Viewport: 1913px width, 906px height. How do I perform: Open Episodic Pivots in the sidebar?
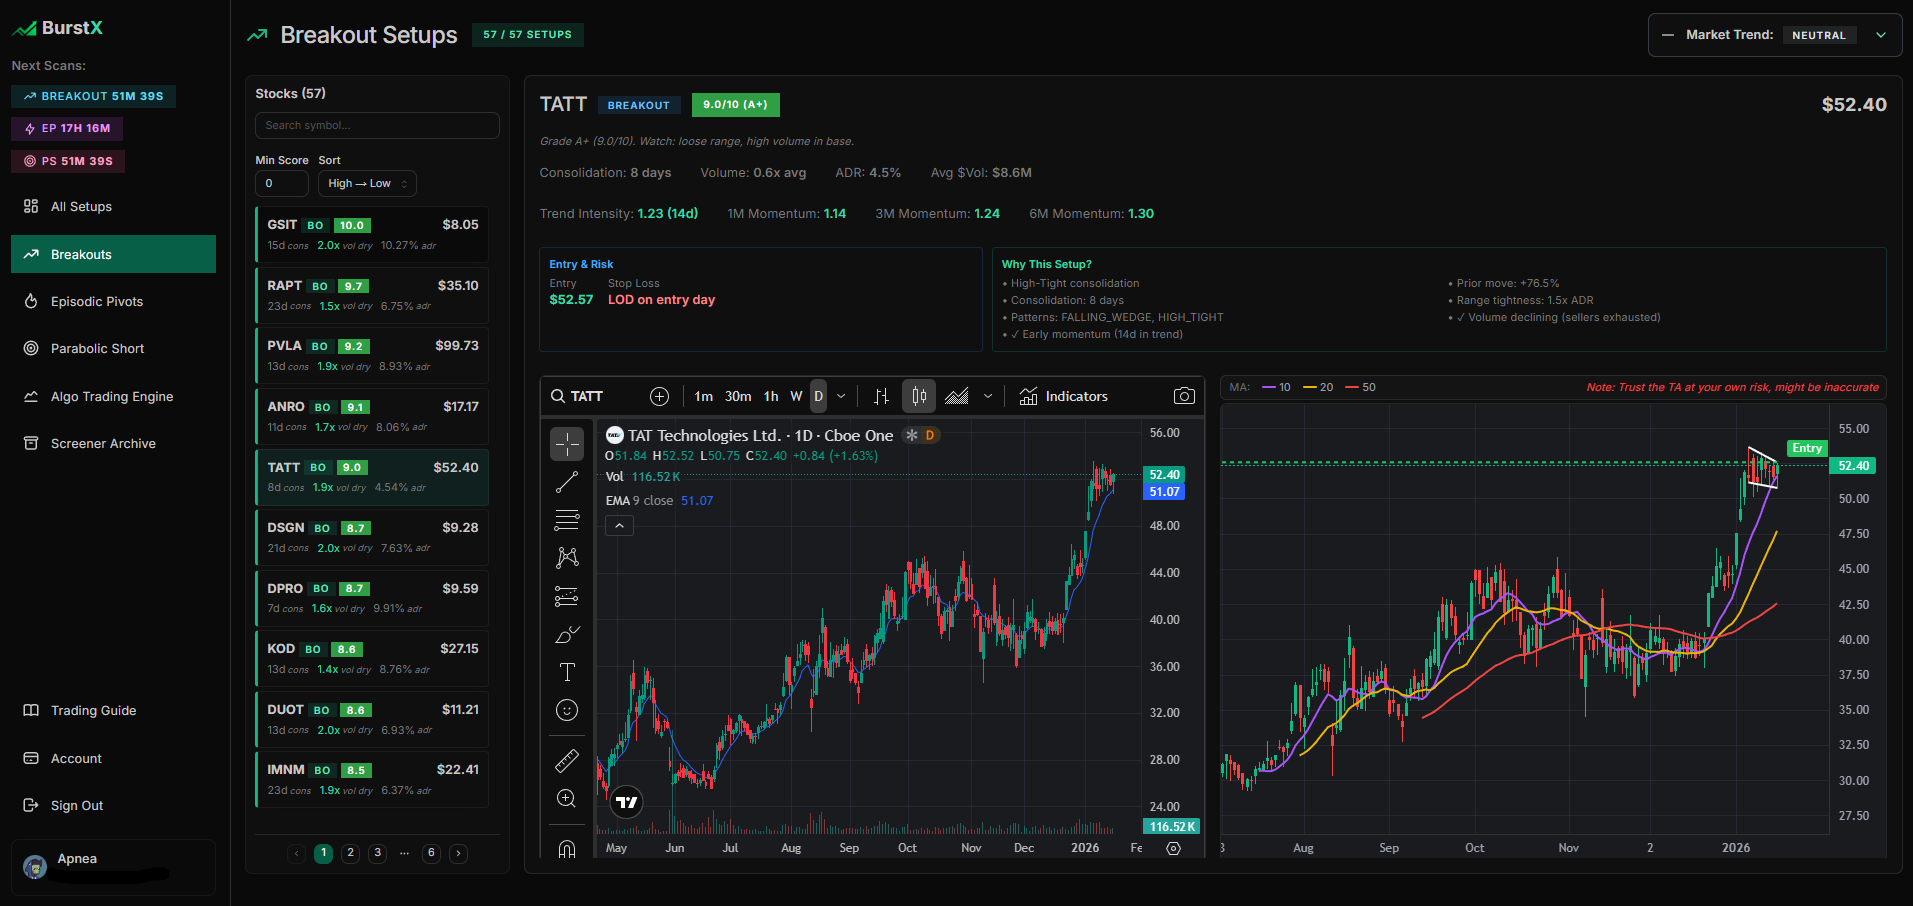pyautogui.click(x=97, y=301)
